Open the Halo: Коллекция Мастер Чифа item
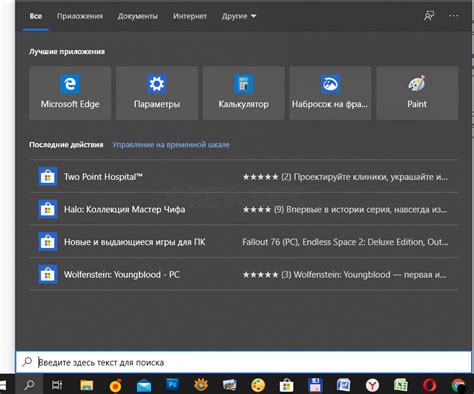 244,209
